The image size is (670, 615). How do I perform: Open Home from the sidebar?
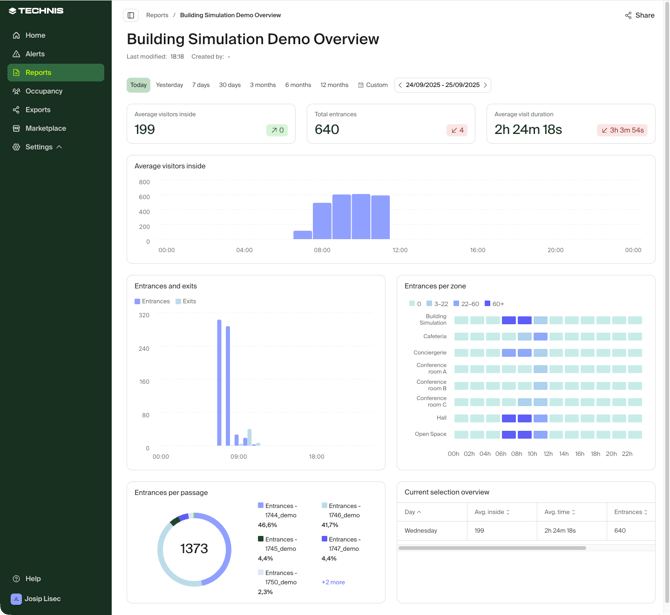click(35, 35)
